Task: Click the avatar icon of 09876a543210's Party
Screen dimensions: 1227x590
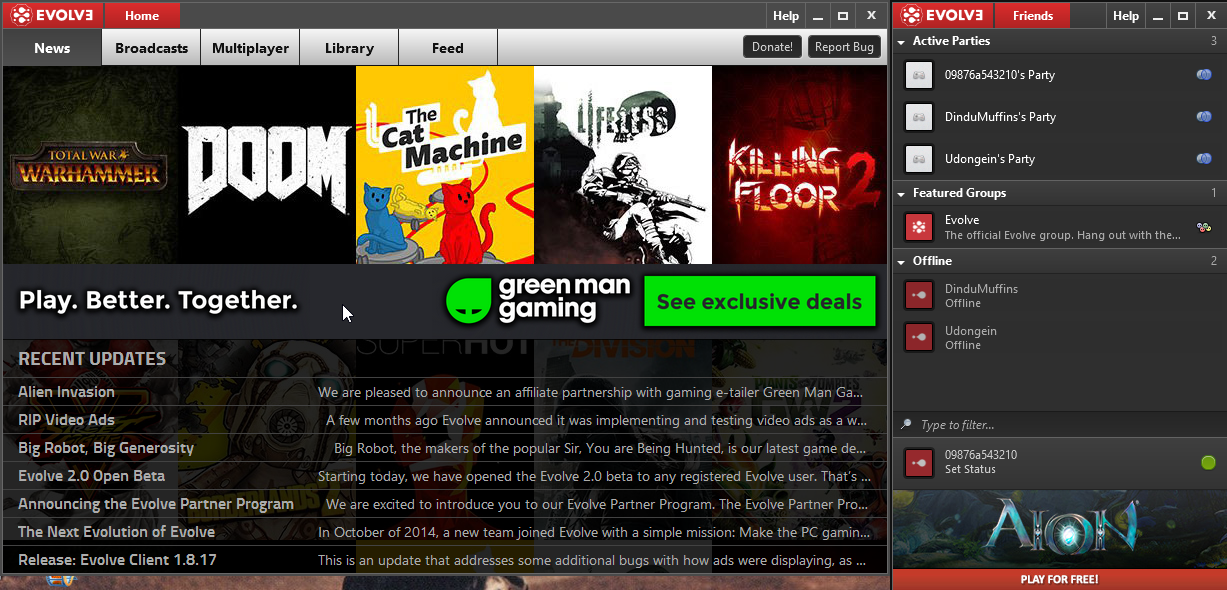Action: point(918,75)
